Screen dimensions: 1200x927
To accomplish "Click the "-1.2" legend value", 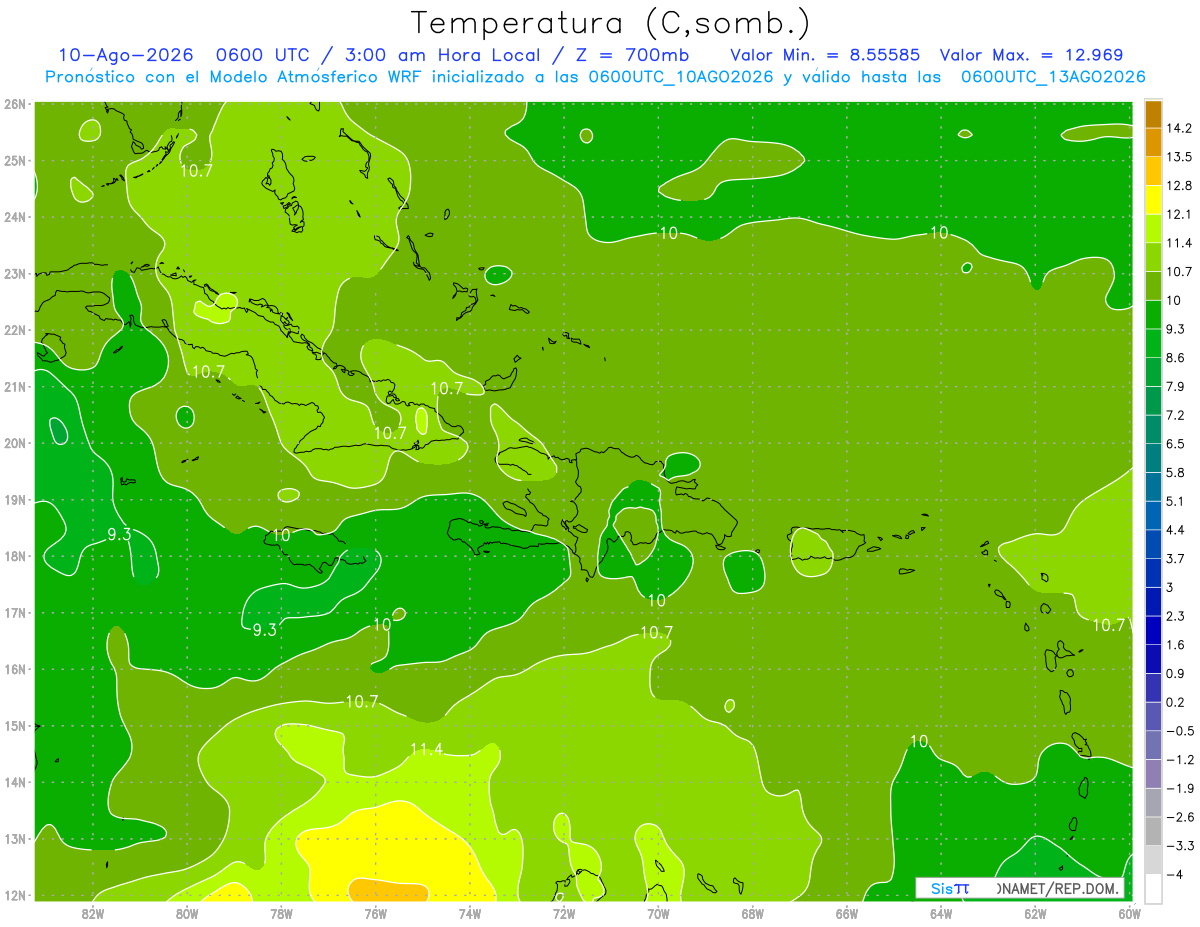I will pos(1182,759).
